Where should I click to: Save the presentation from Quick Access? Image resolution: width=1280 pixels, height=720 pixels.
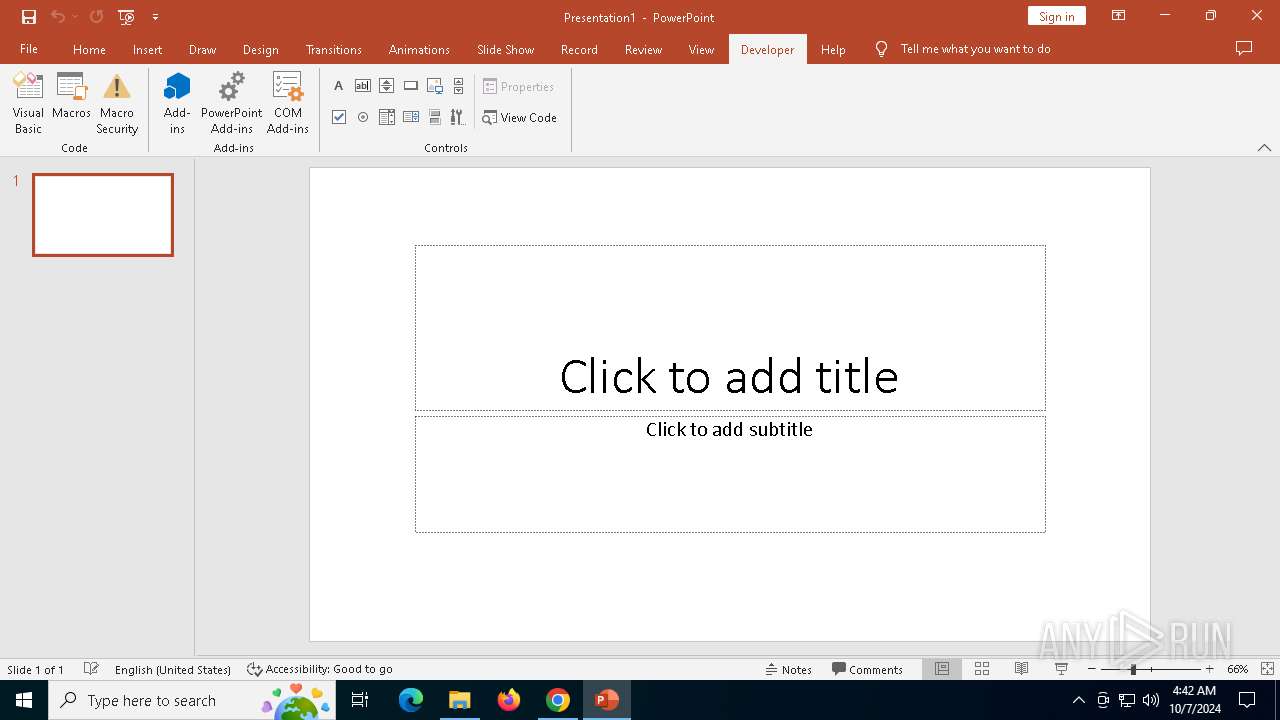[29, 17]
